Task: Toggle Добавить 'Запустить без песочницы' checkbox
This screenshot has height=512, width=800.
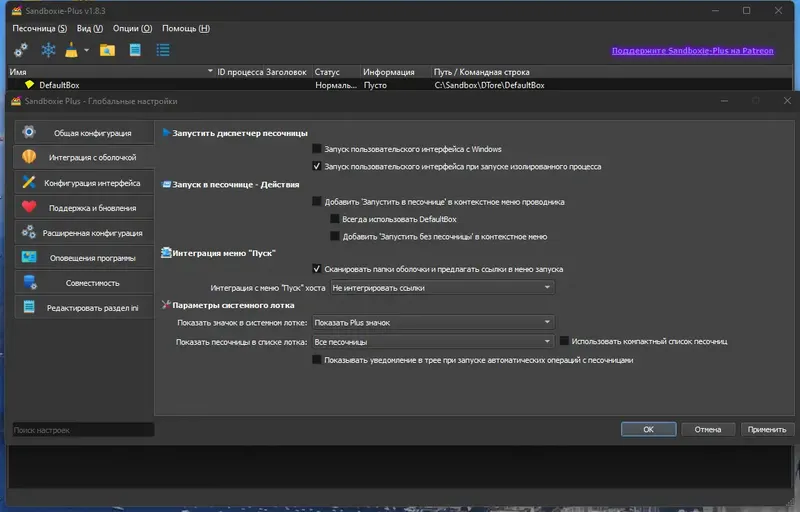Action: click(x=335, y=236)
